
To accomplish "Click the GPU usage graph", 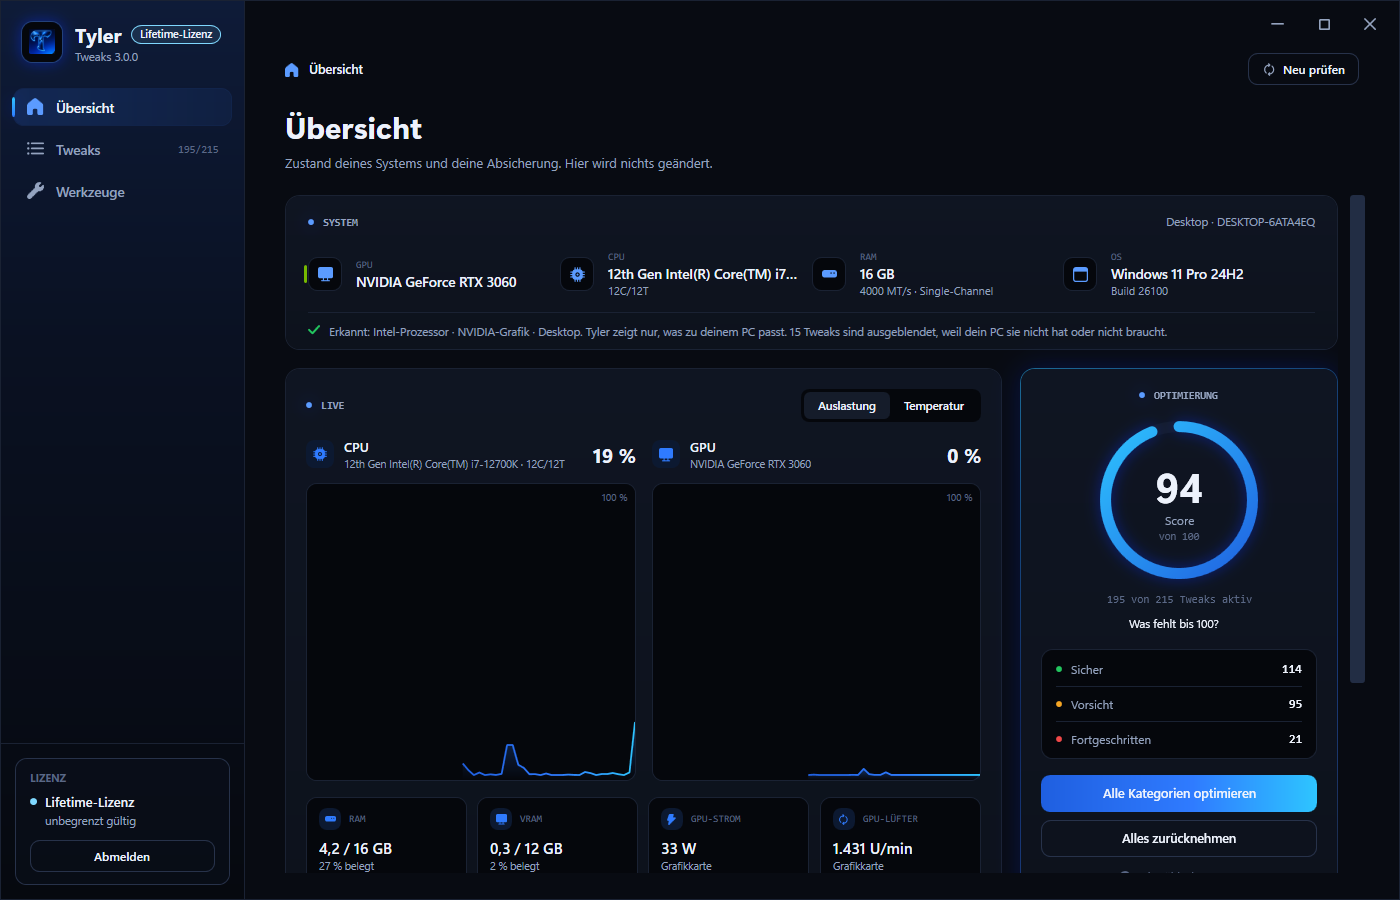I will click(816, 632).
